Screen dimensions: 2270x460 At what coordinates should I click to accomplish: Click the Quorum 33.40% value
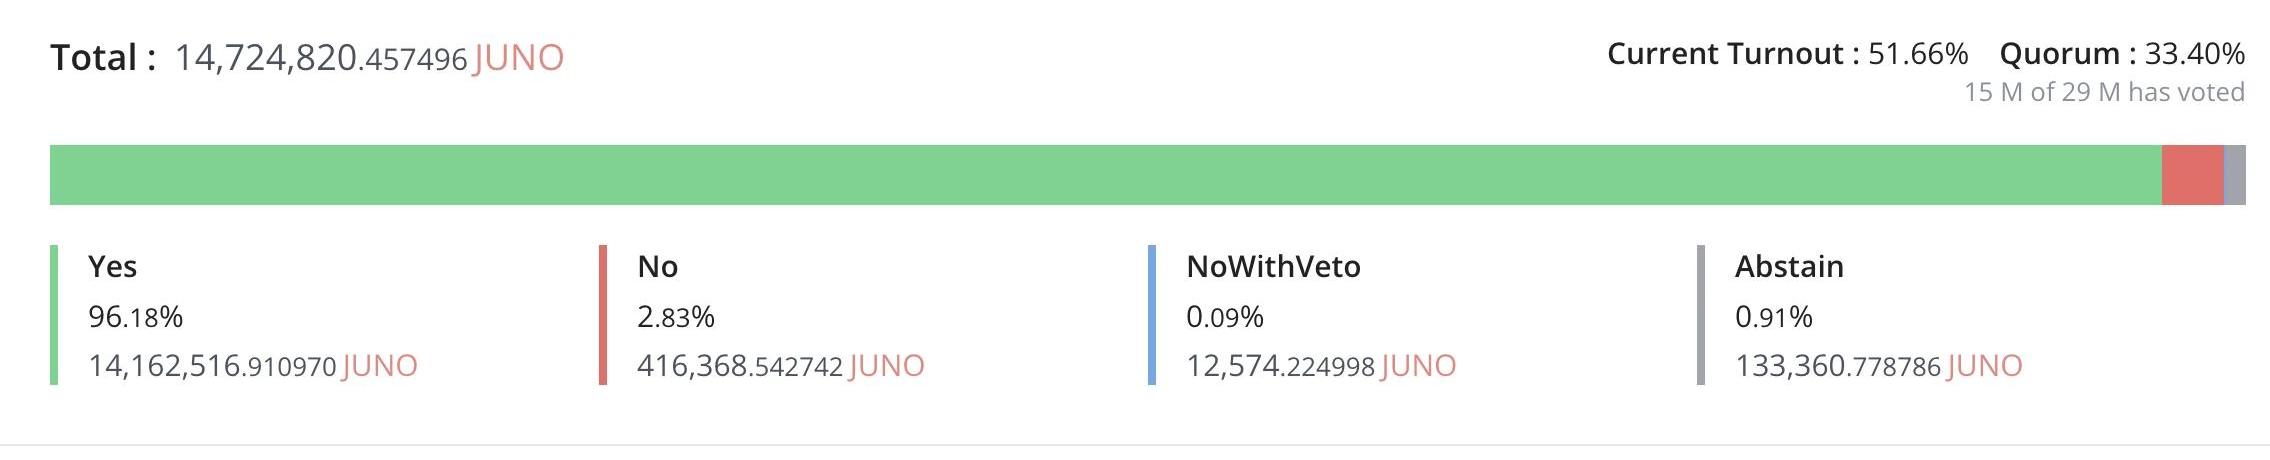[x=2194, y=54]
